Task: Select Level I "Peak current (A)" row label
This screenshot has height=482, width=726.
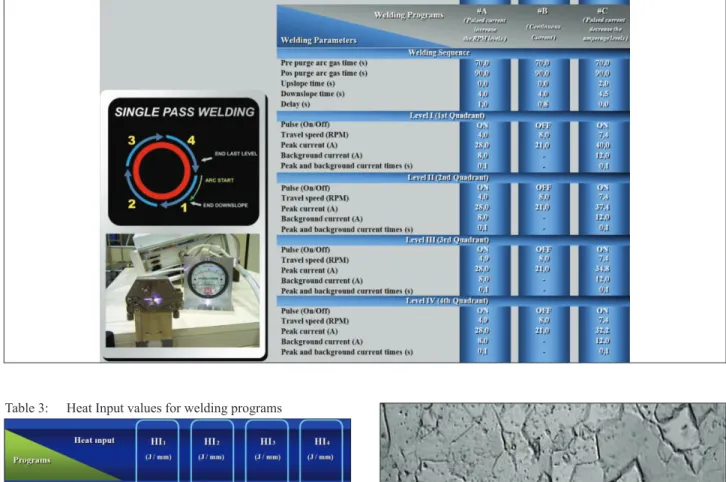Action: pos(309,145)
